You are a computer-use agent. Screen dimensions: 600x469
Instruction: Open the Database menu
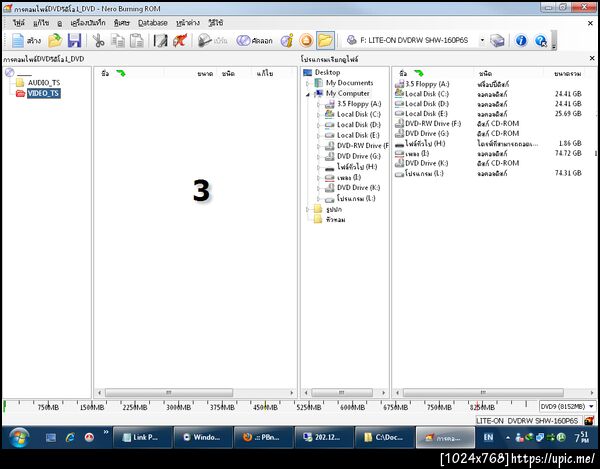tap(153, 23)
